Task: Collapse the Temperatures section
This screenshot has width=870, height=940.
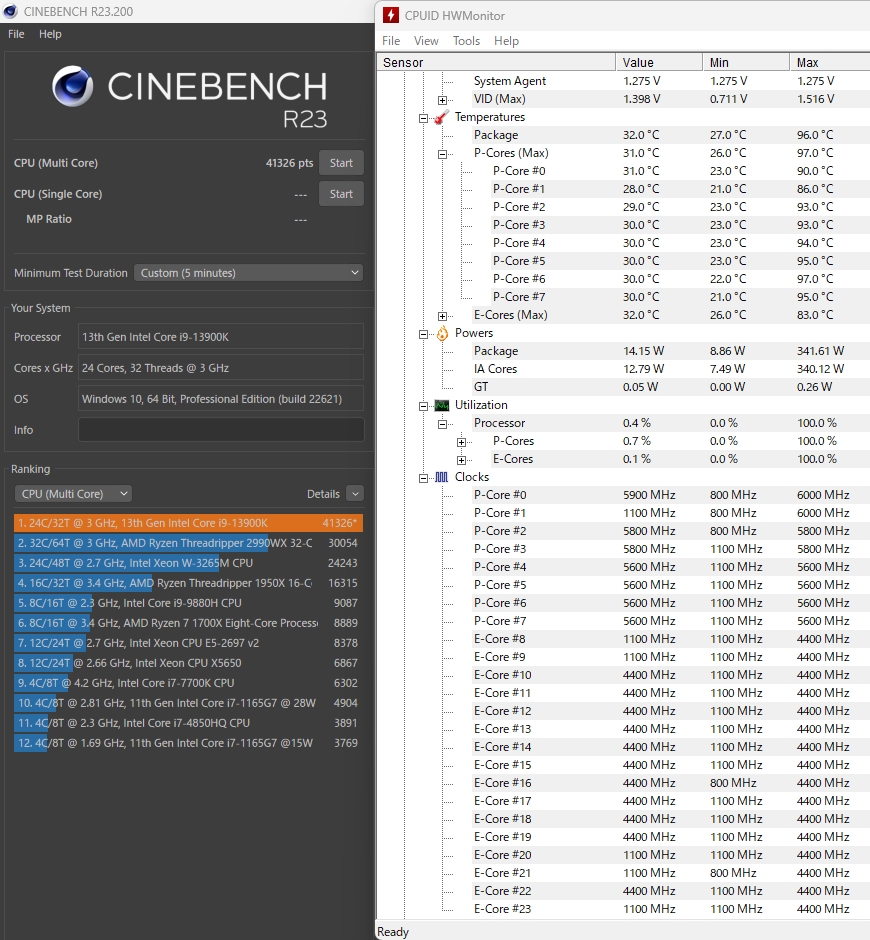Action: 423,118
